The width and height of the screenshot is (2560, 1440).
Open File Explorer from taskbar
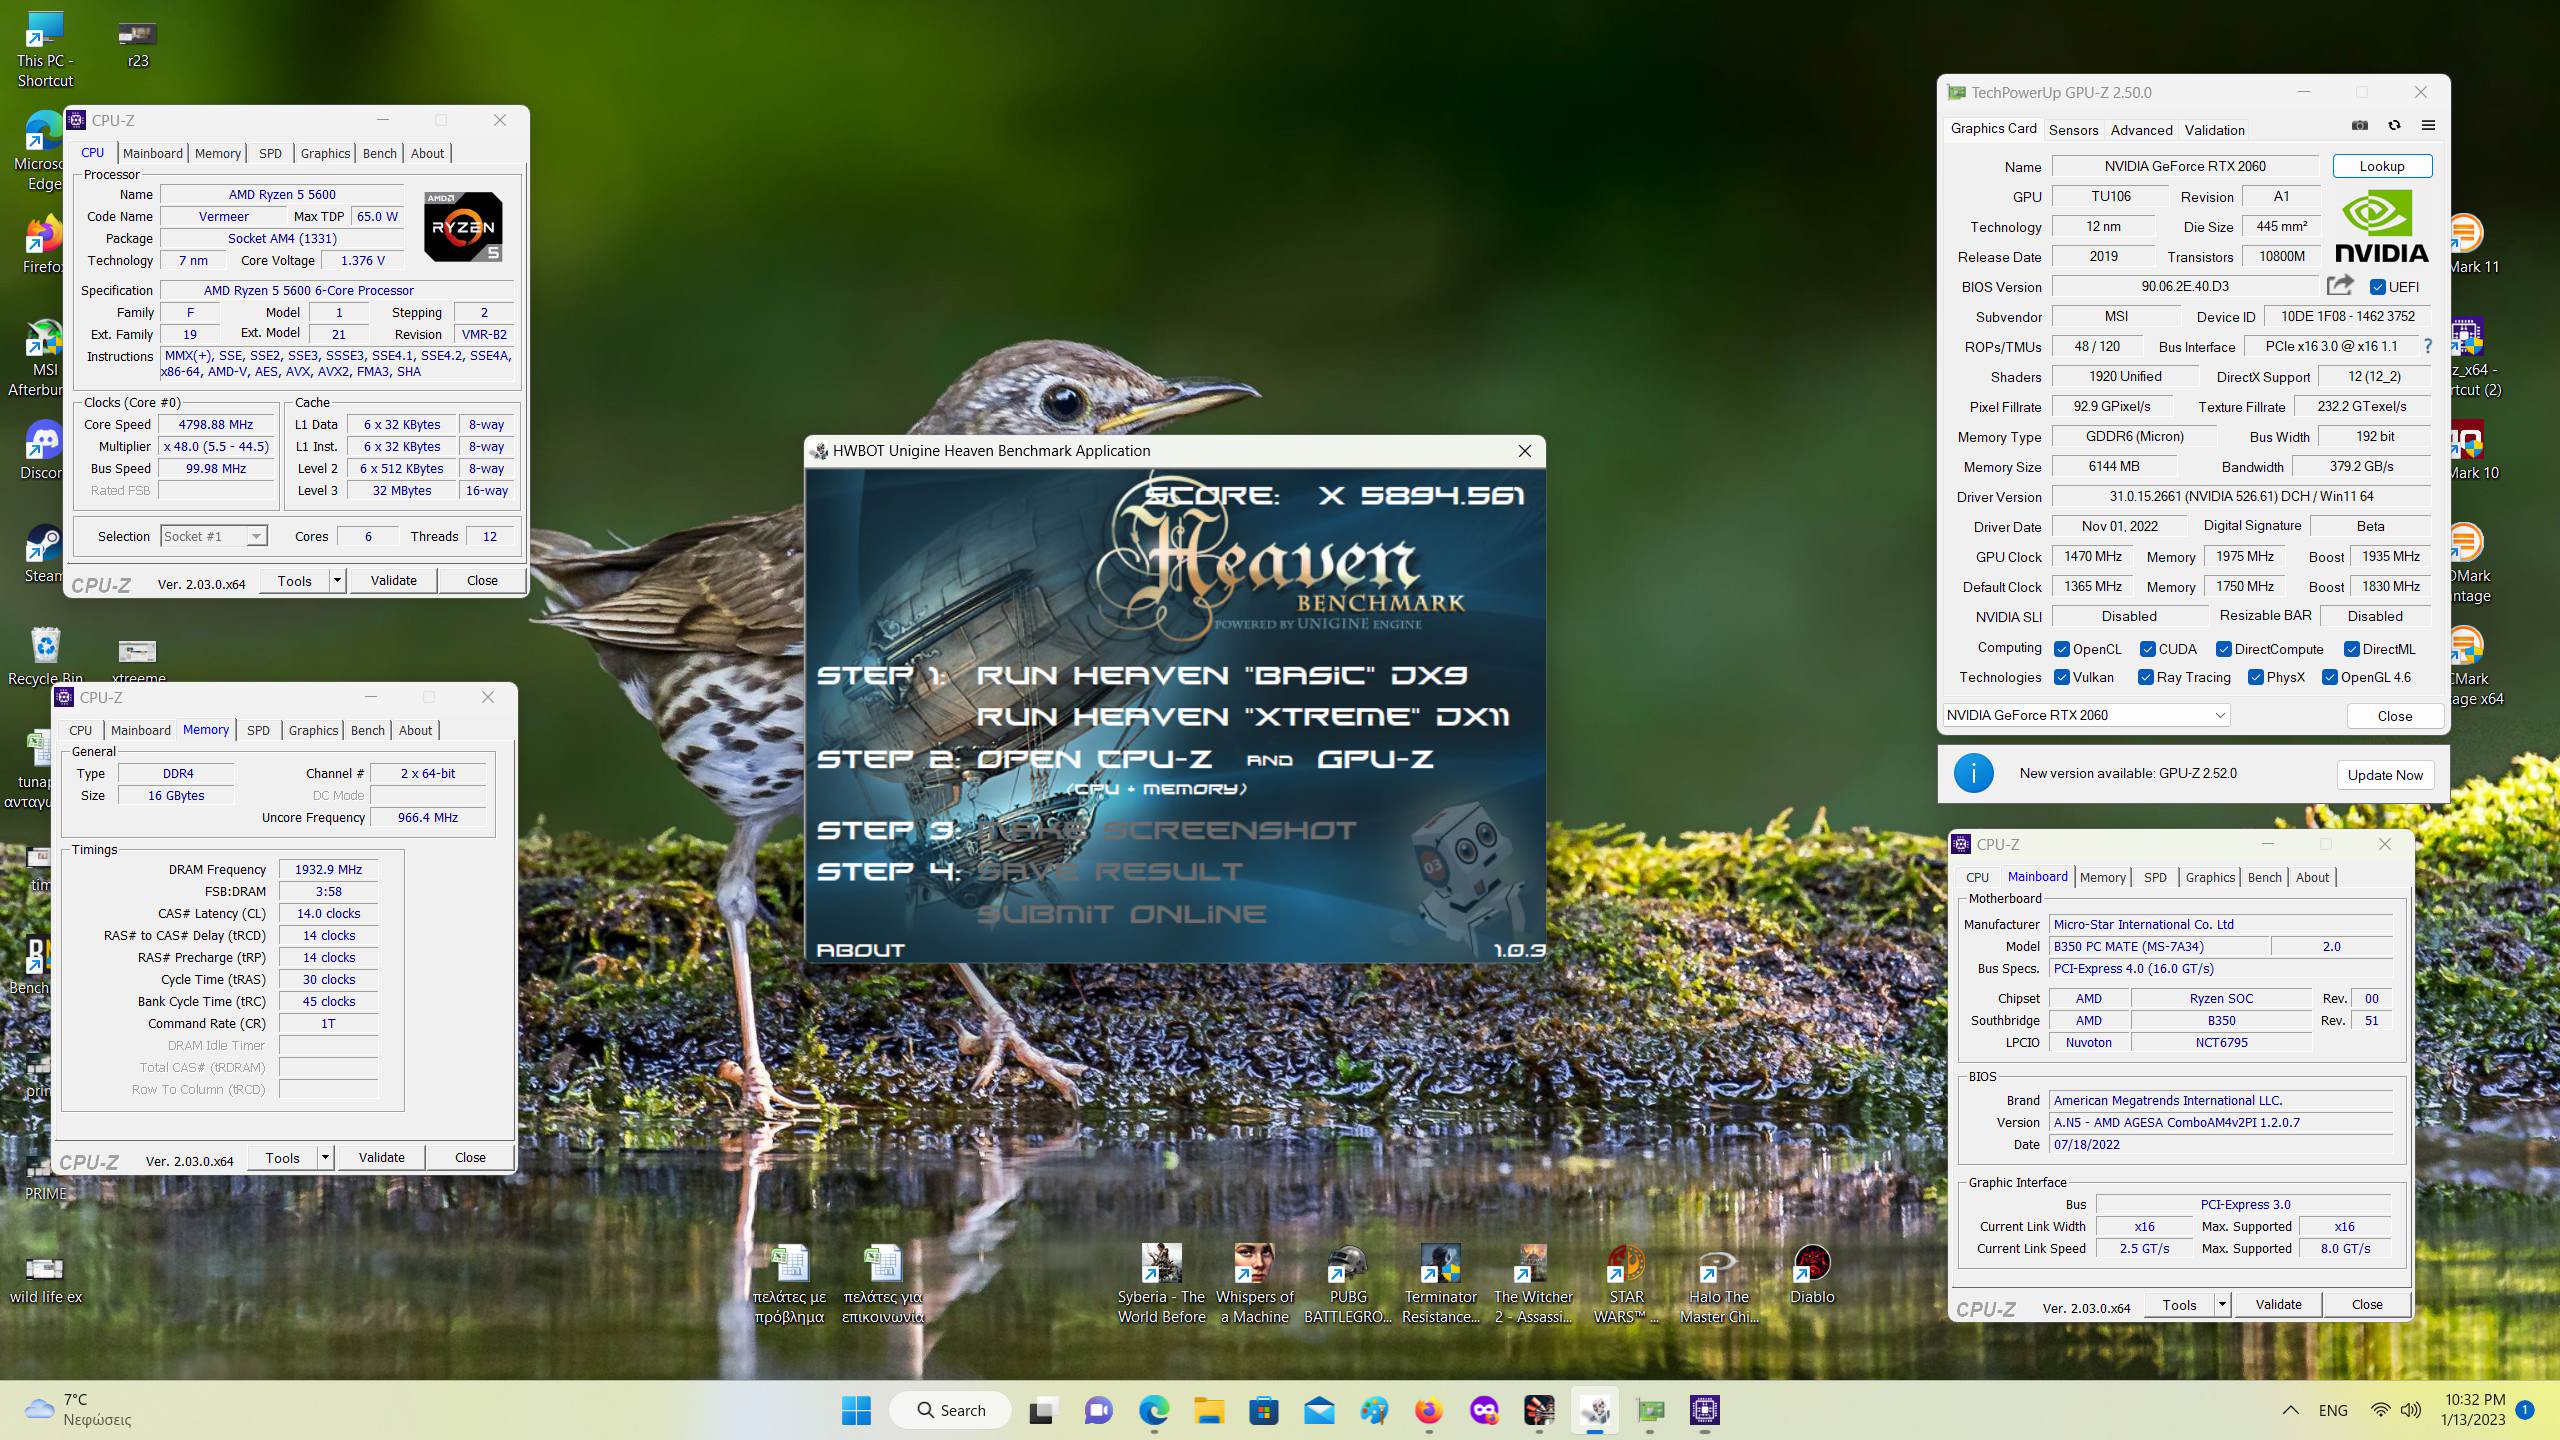point(1208,1410)
